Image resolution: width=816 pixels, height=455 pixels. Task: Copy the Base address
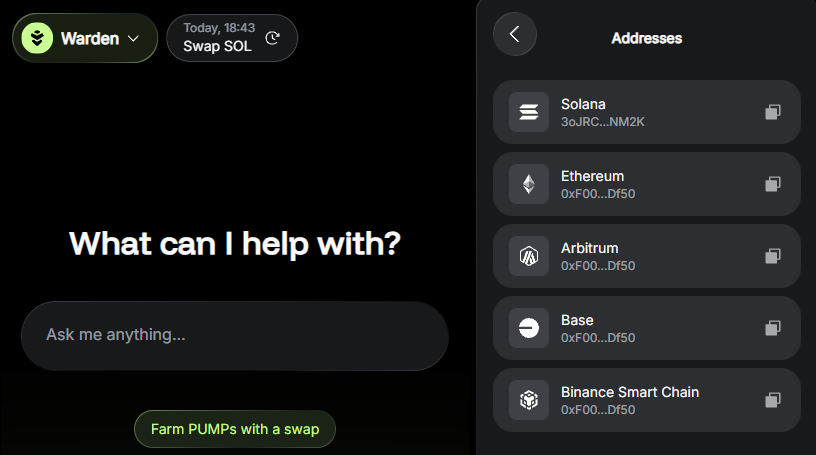(772, 328)
